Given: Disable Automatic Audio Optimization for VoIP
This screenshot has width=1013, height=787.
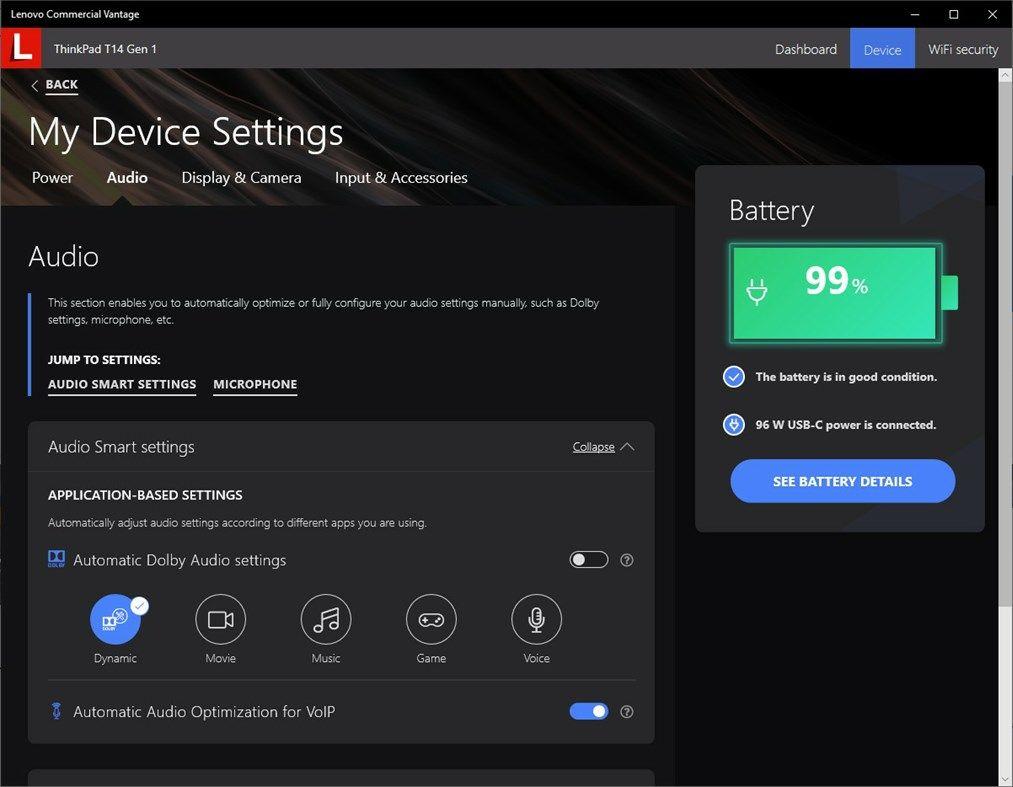Looking at the screenshot, I should coord(588,711).
